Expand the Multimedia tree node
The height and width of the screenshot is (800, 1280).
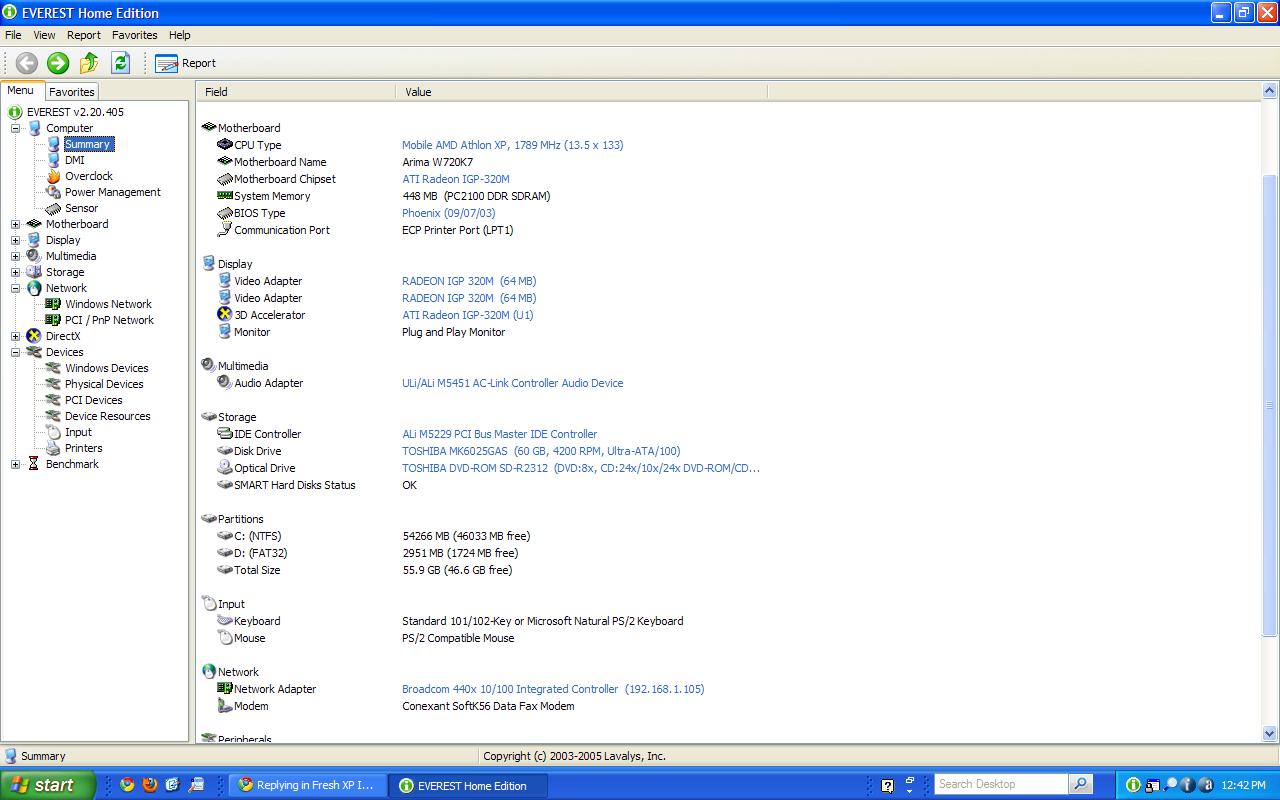click(x=15, y=256)
